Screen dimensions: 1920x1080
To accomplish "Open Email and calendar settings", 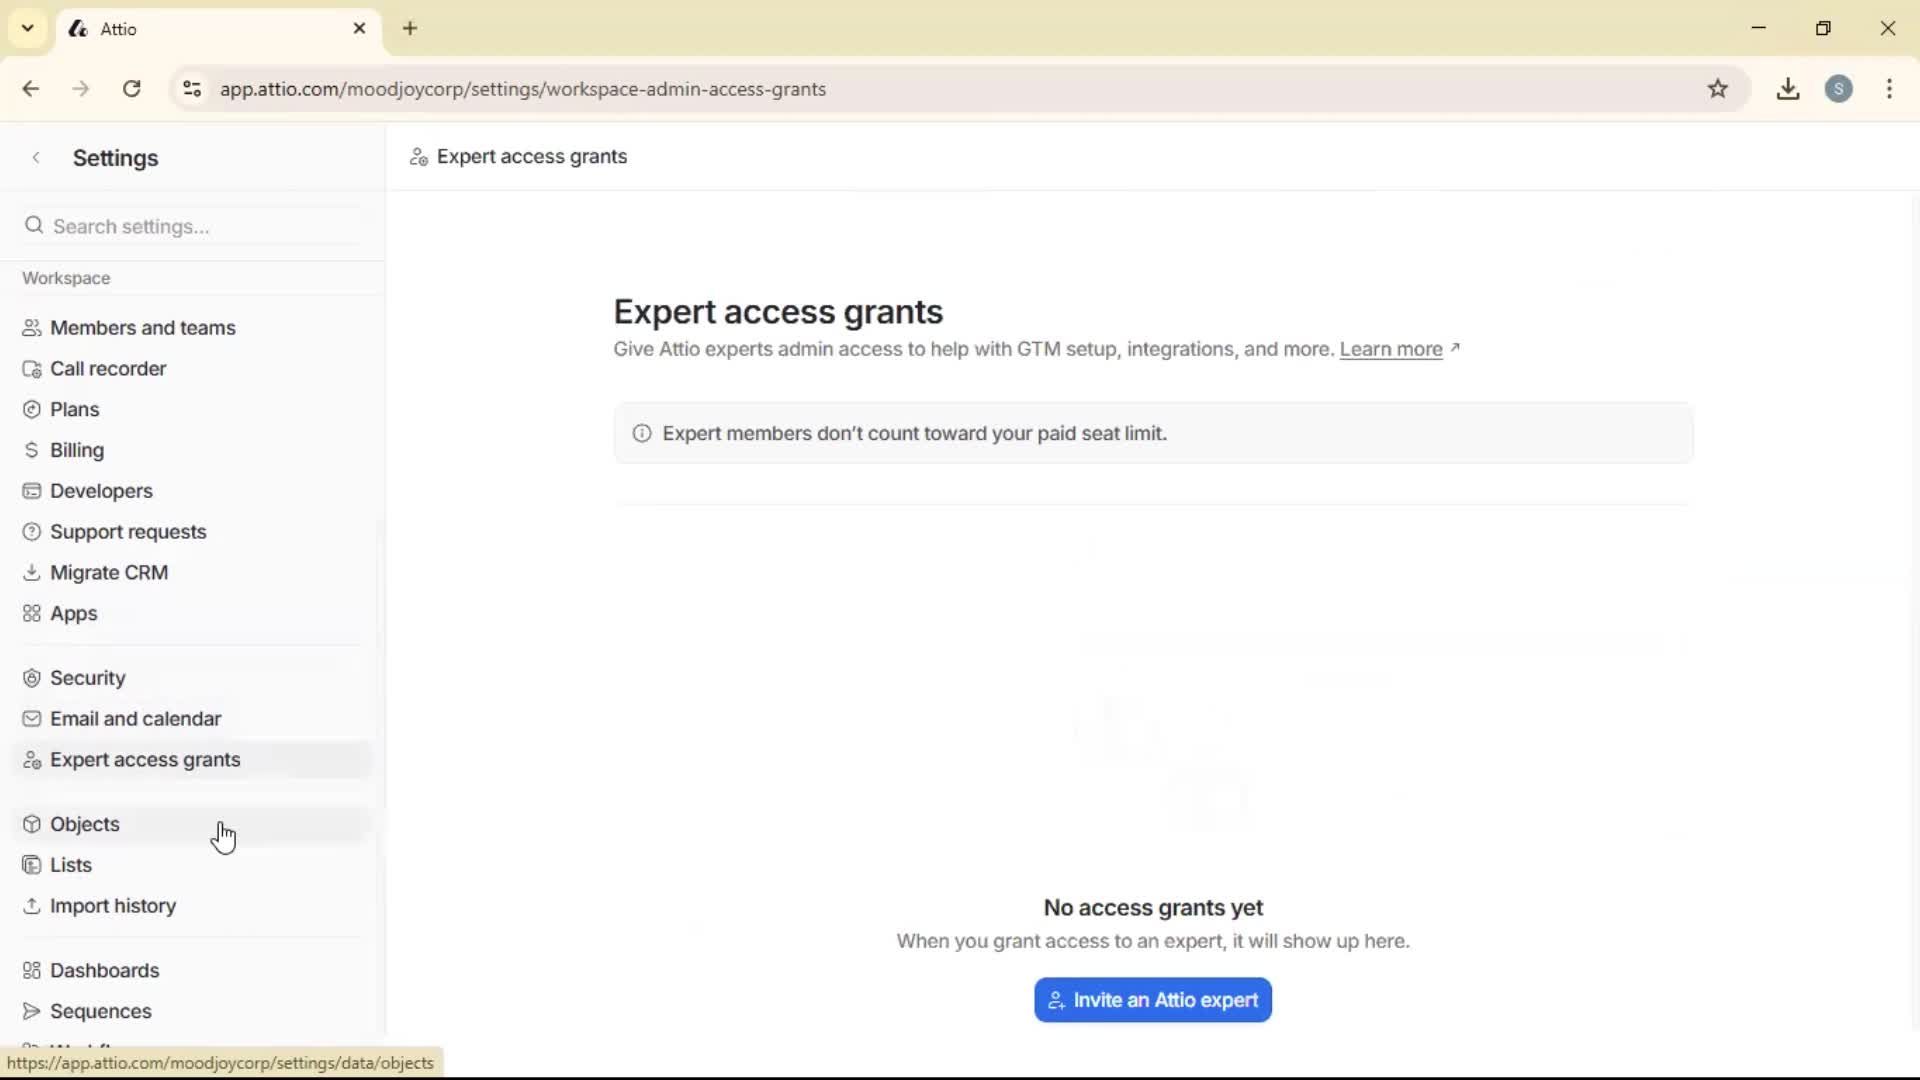I will click(x=134, y=718).
